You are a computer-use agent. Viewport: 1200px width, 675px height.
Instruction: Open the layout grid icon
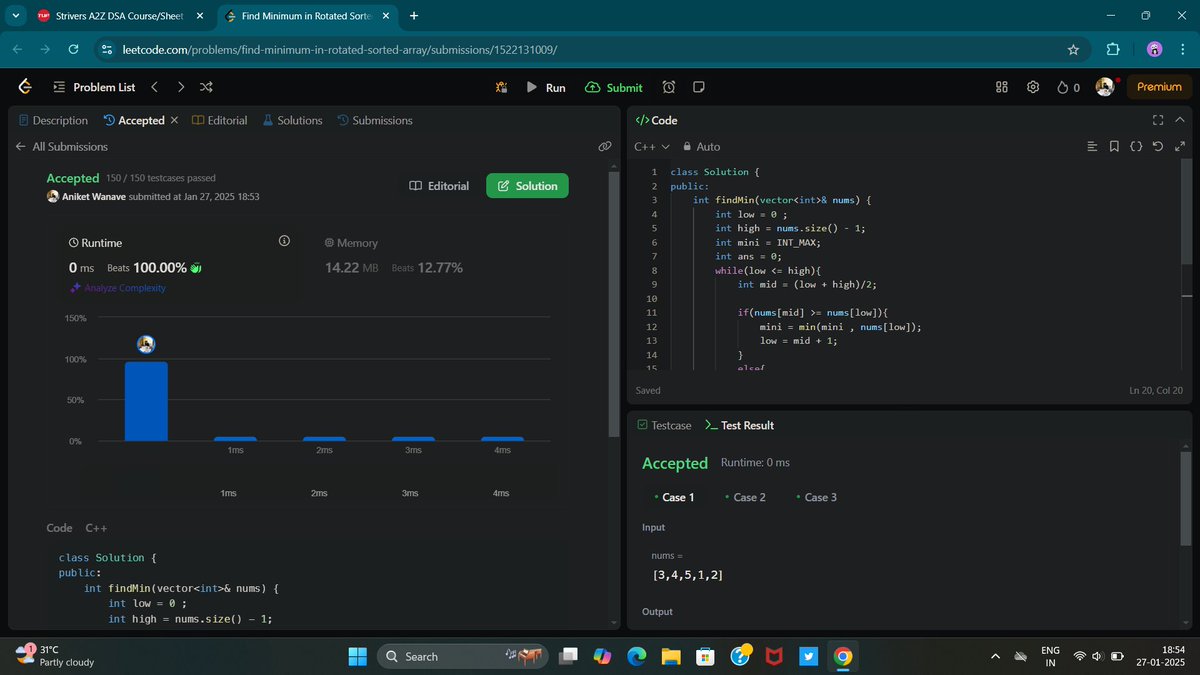click(x=1001, y=87)
